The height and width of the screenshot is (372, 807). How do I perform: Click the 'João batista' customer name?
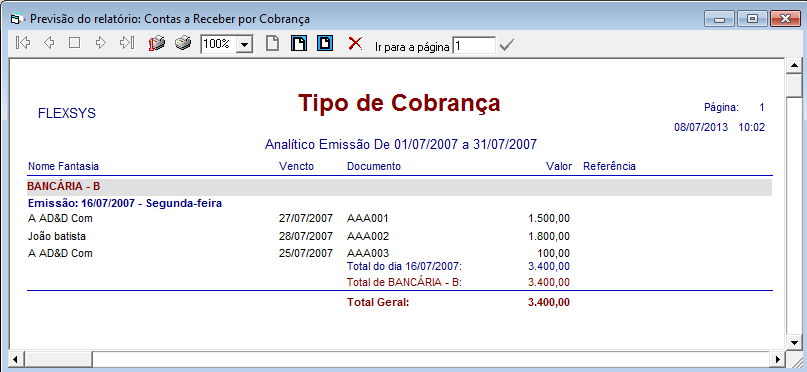point(57,236)
